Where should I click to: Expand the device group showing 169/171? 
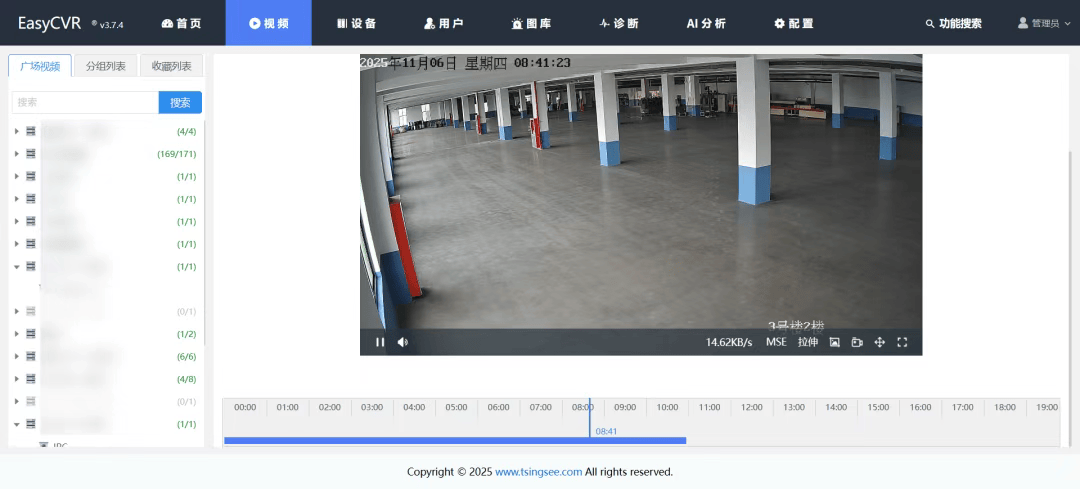click(17, 154)
